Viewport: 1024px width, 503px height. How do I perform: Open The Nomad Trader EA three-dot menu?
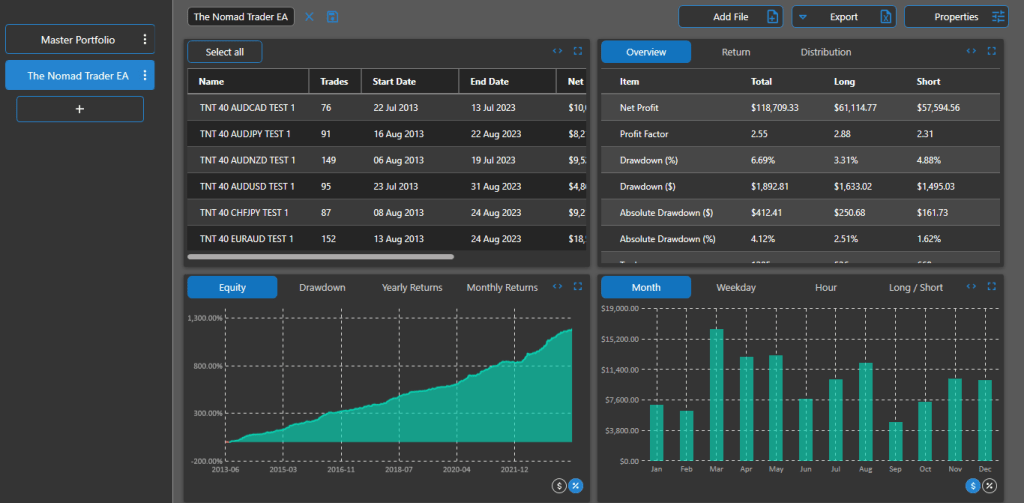coord(145,76)
